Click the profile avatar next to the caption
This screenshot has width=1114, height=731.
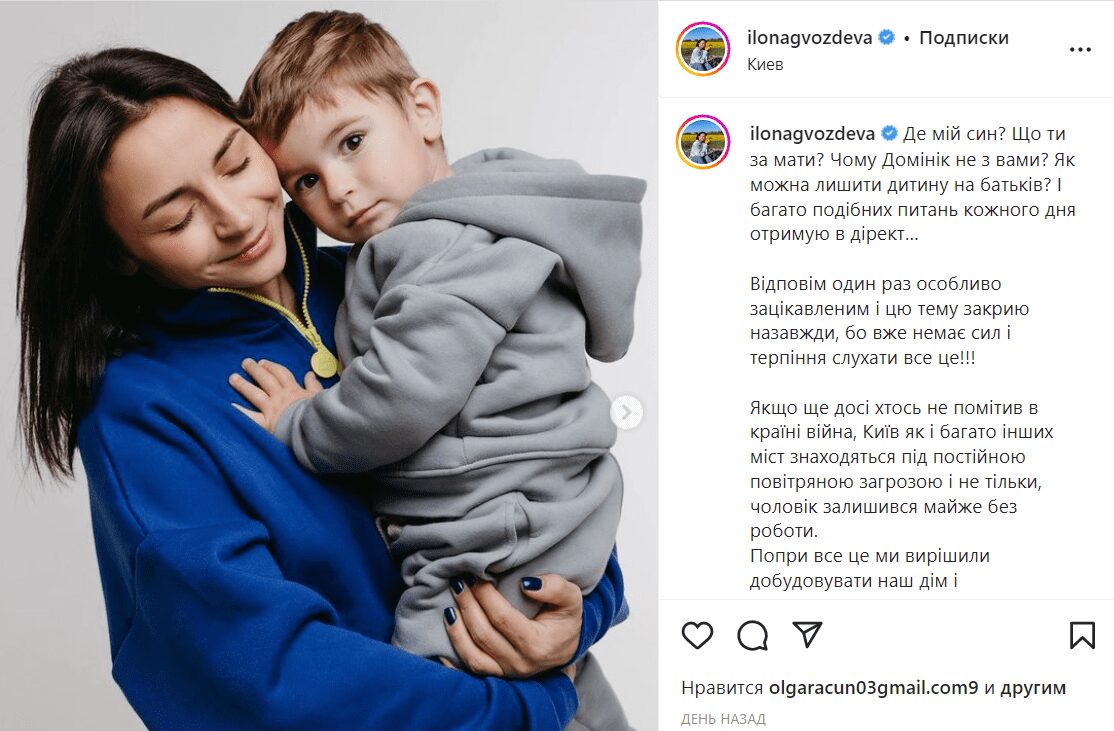(703, 141)
